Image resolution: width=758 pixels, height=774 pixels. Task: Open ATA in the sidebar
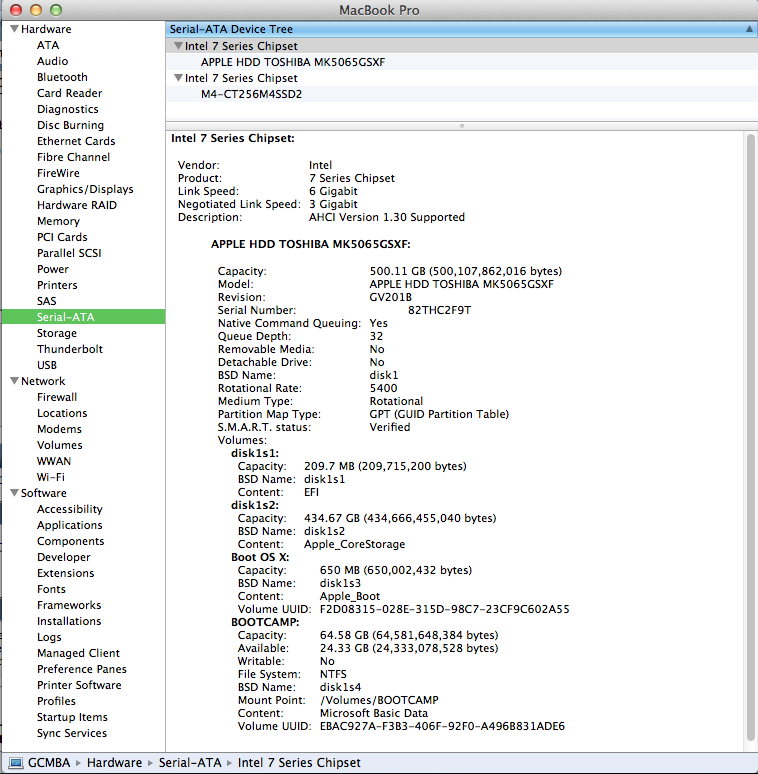coord(48,45)
